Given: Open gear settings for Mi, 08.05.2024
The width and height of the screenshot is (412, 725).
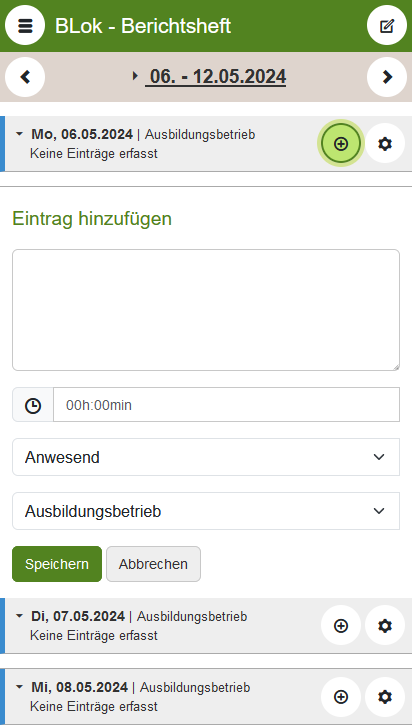Looking at the screenshot, I should click(x=385, y=697).
